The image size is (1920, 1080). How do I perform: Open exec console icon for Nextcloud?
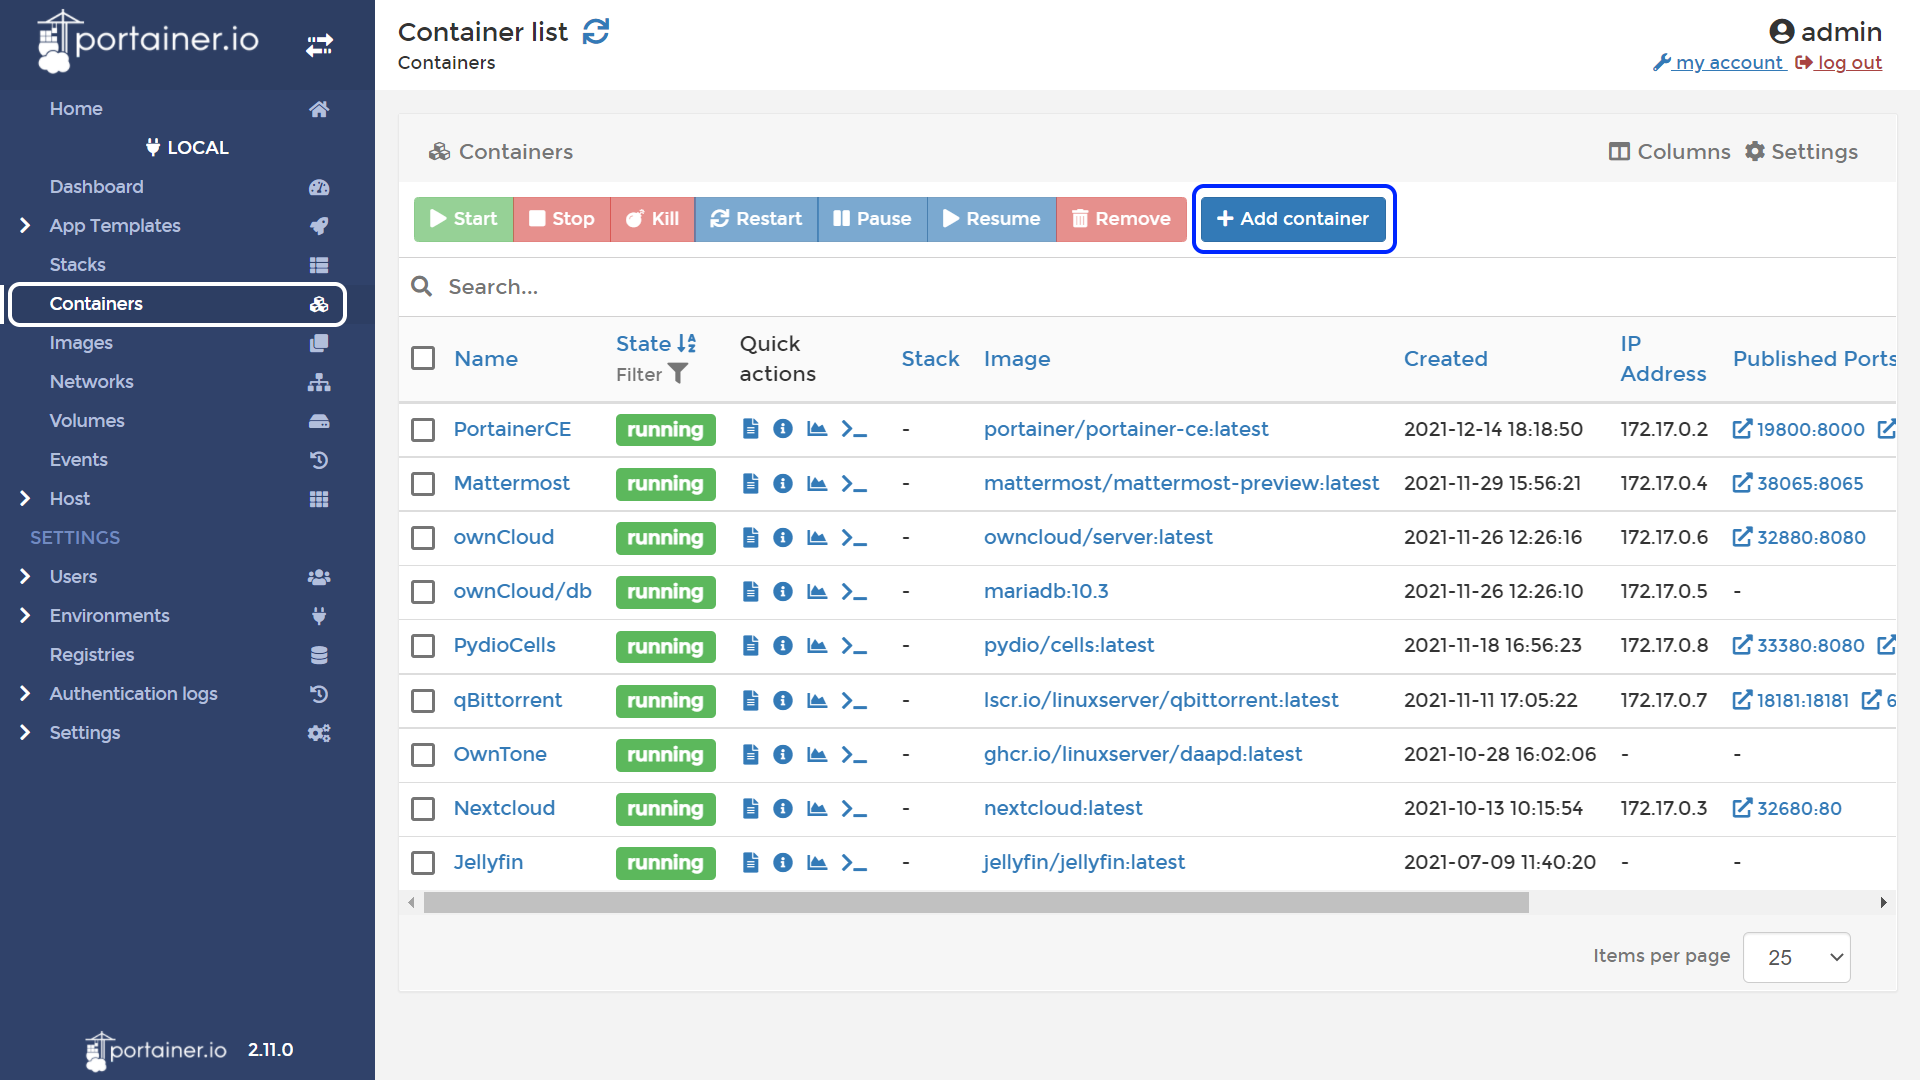(853, 809)
